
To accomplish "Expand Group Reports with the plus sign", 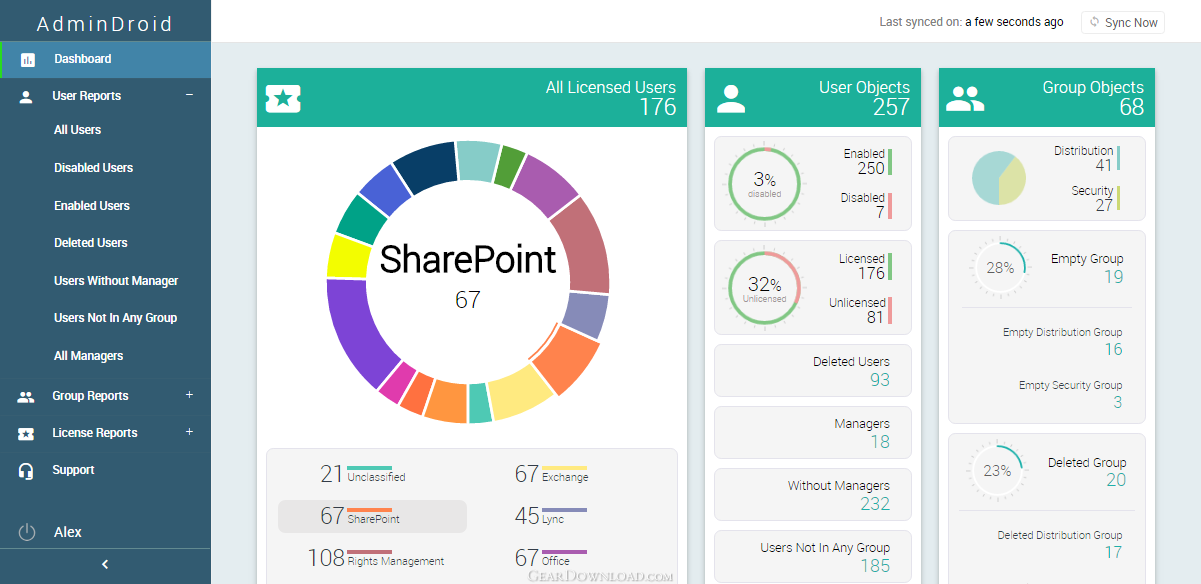I will [189, 395].
